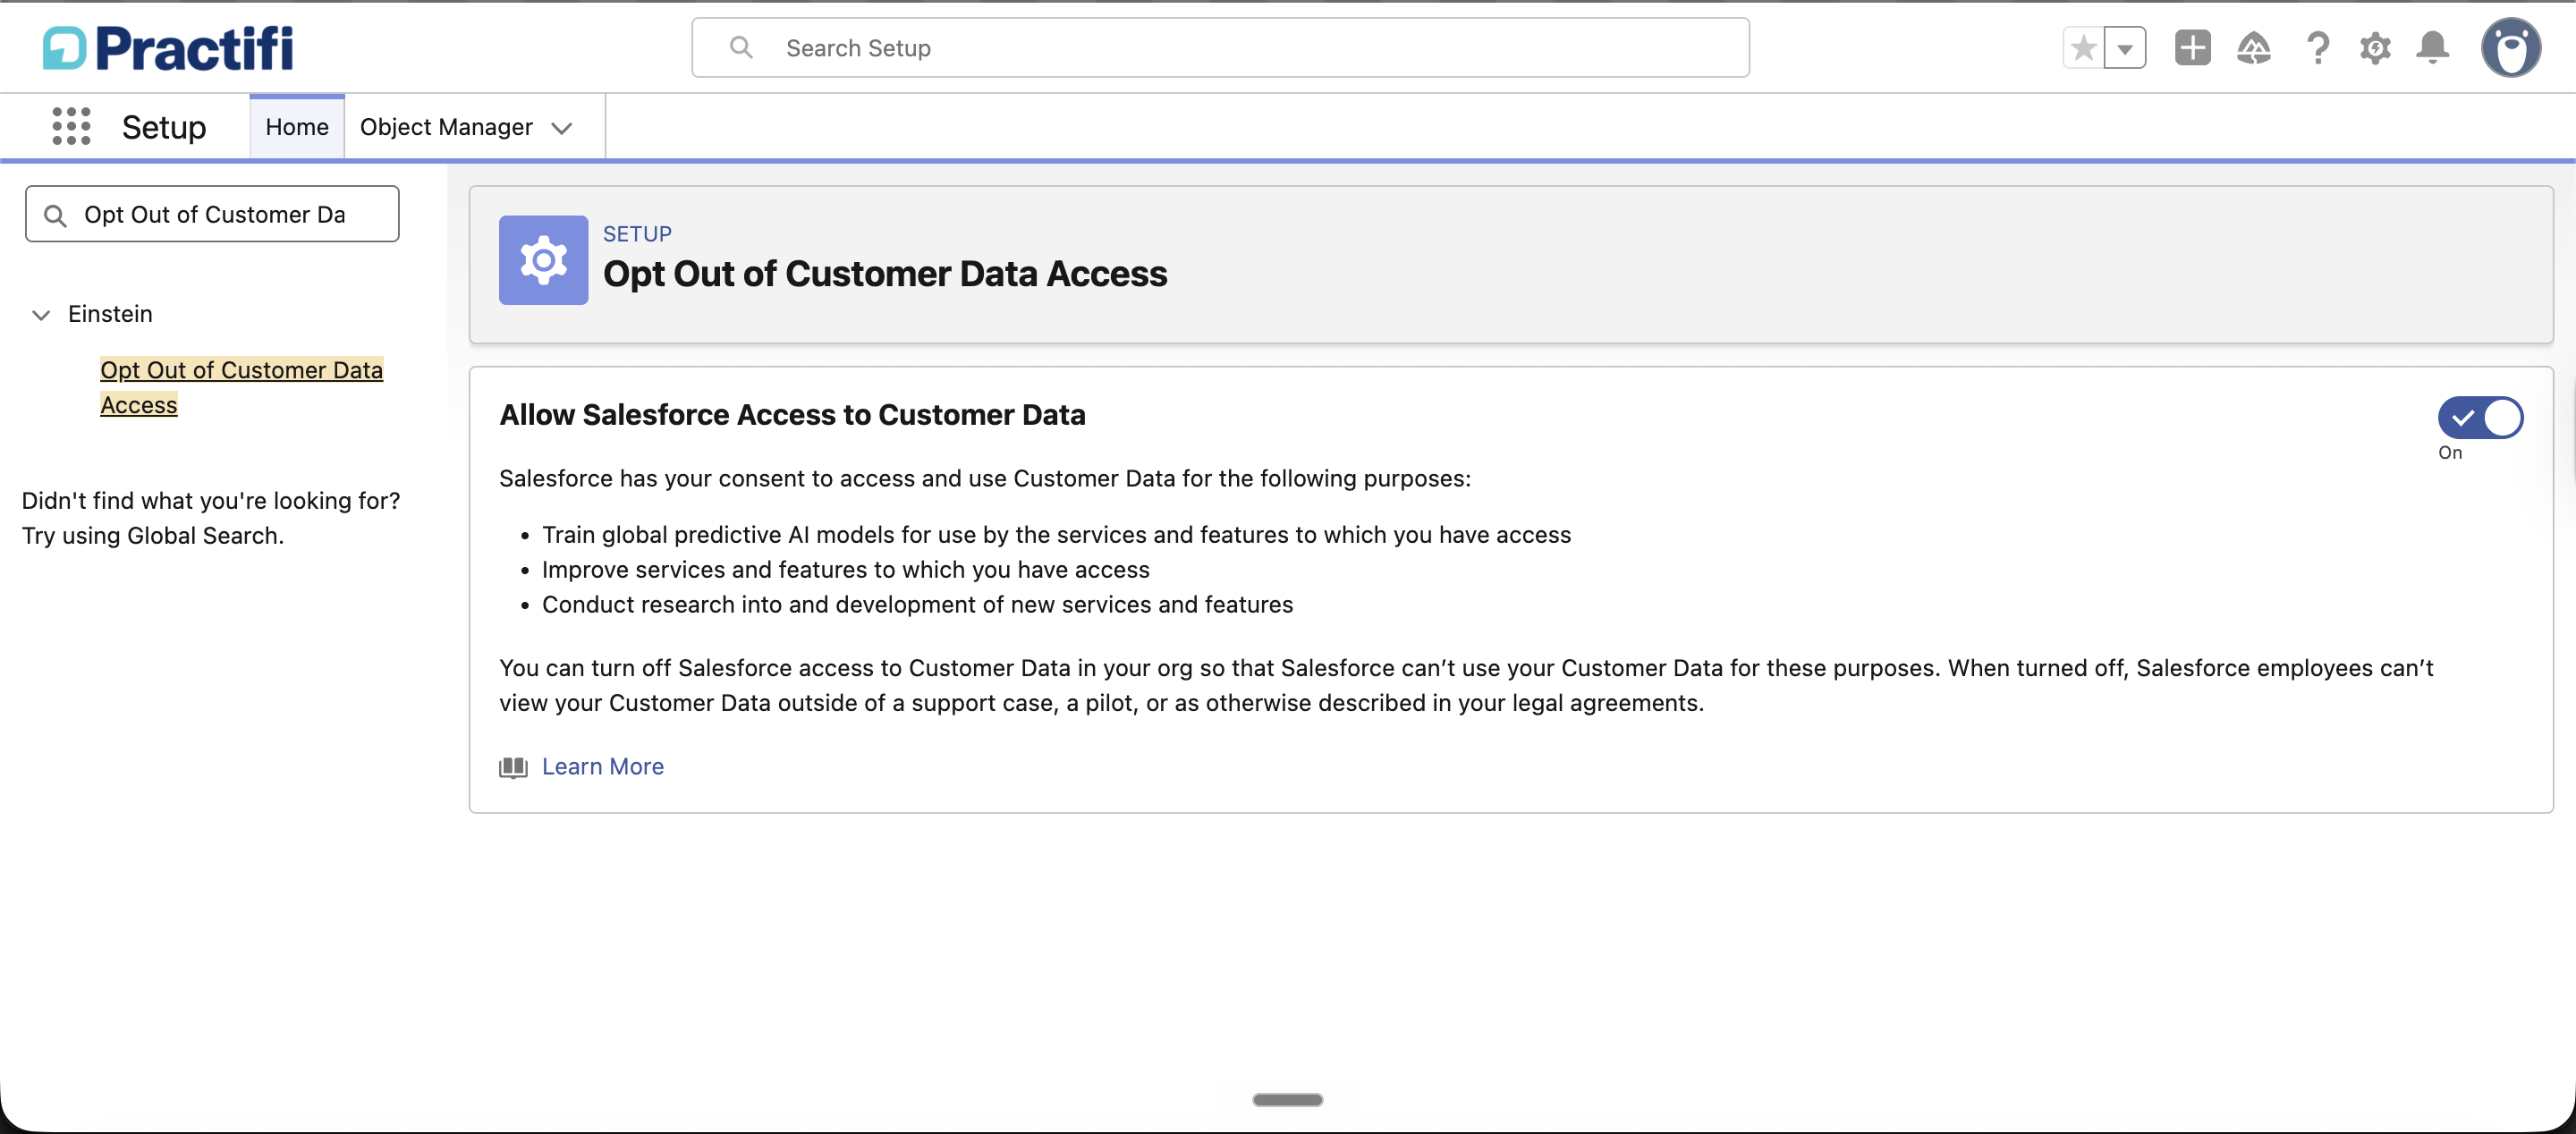Click the Practifi logo

coord(168,48)
